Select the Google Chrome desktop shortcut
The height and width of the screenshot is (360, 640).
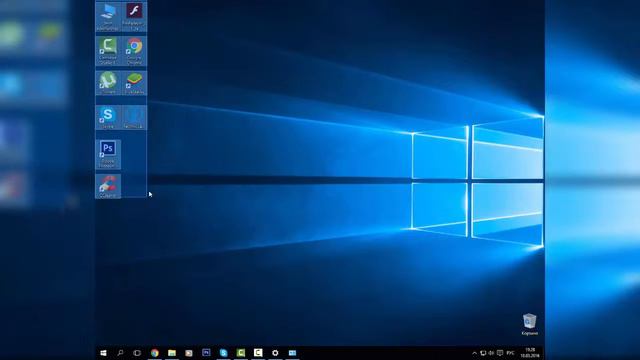point(134,51)
